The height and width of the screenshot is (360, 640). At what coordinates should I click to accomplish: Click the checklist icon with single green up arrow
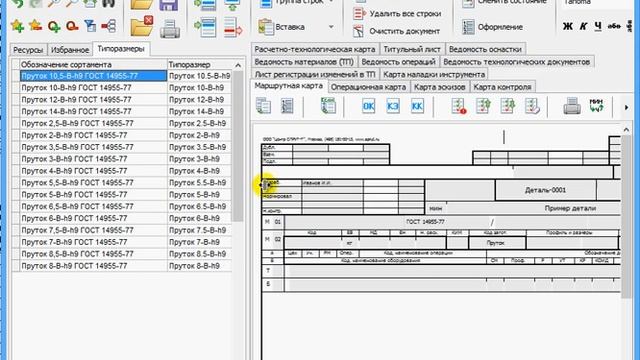[x=483, y=106]
